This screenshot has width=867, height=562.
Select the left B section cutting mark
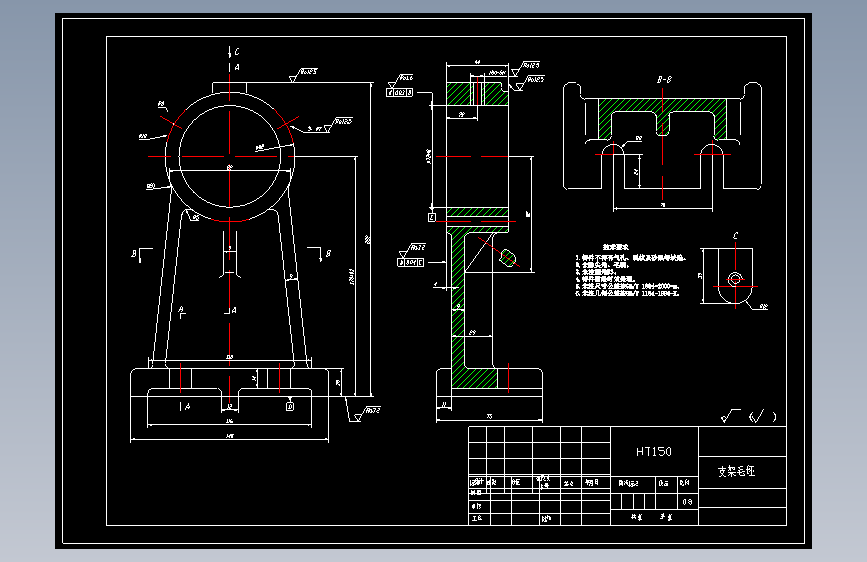[x=142, y=254]
